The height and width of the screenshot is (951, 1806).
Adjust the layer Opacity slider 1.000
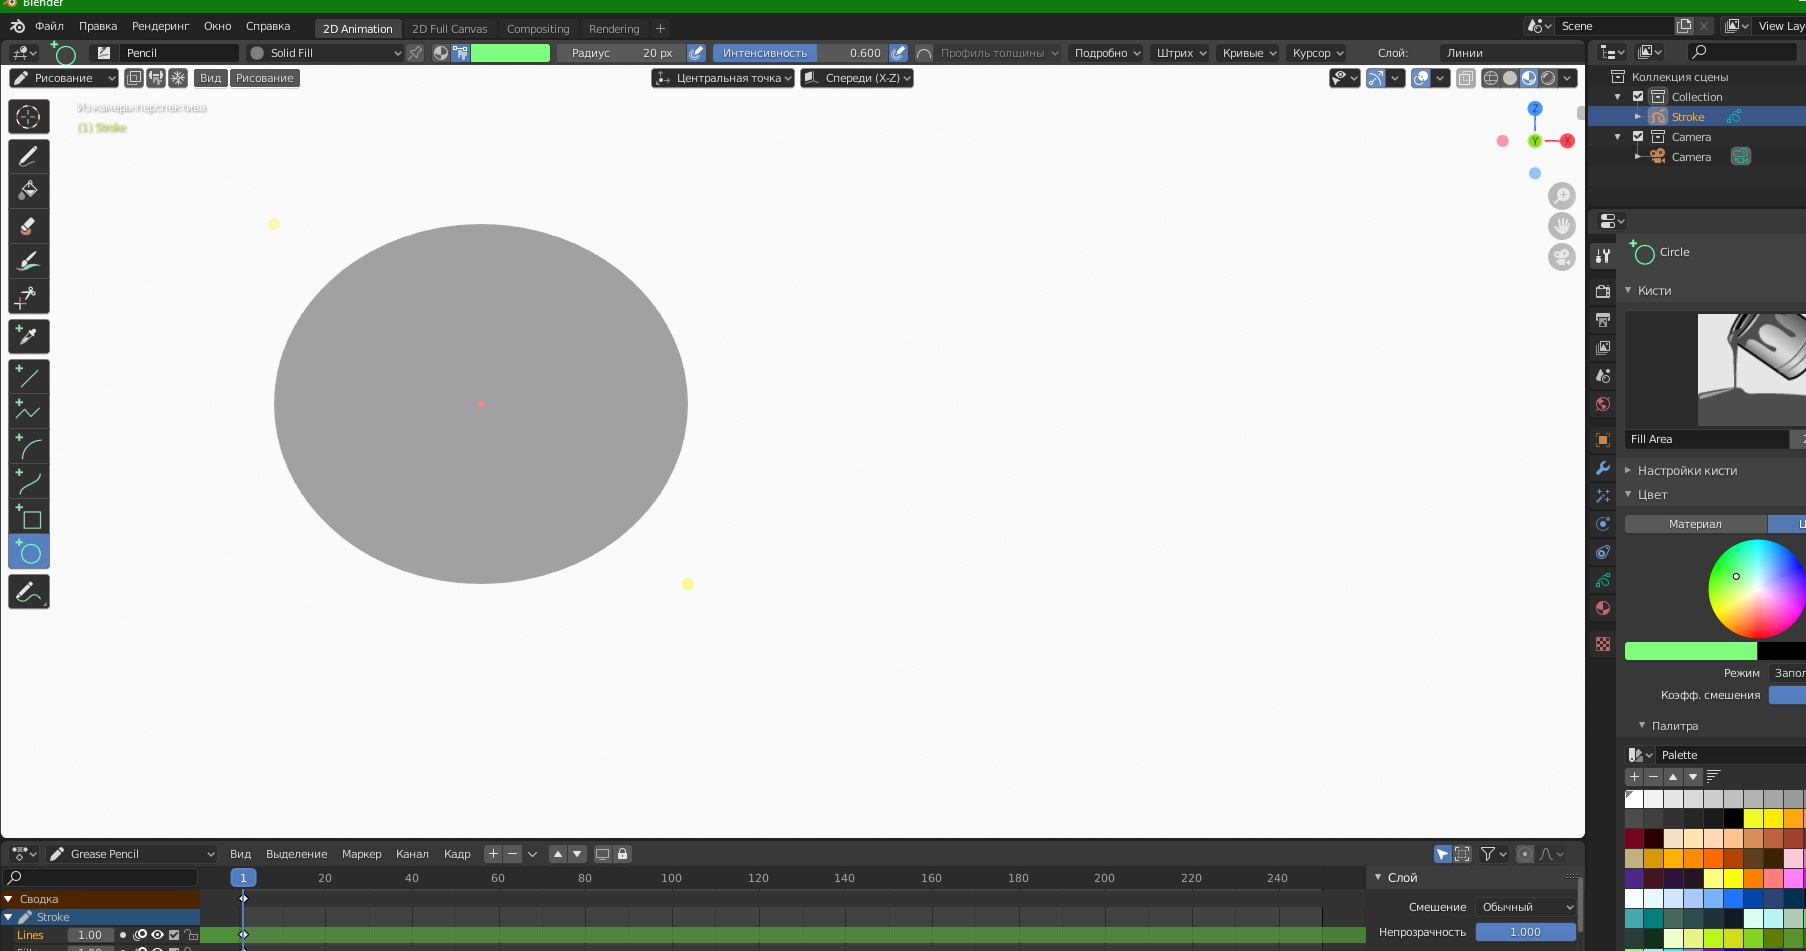1526,932
